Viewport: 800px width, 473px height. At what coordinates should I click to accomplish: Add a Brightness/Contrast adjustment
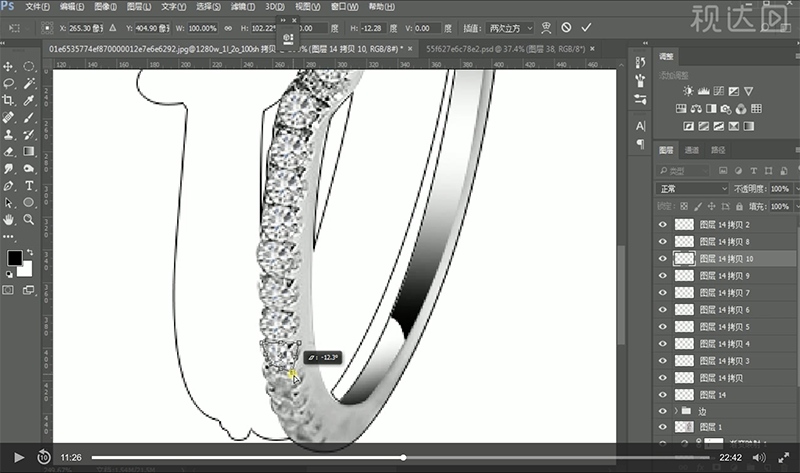pos(688,91)
